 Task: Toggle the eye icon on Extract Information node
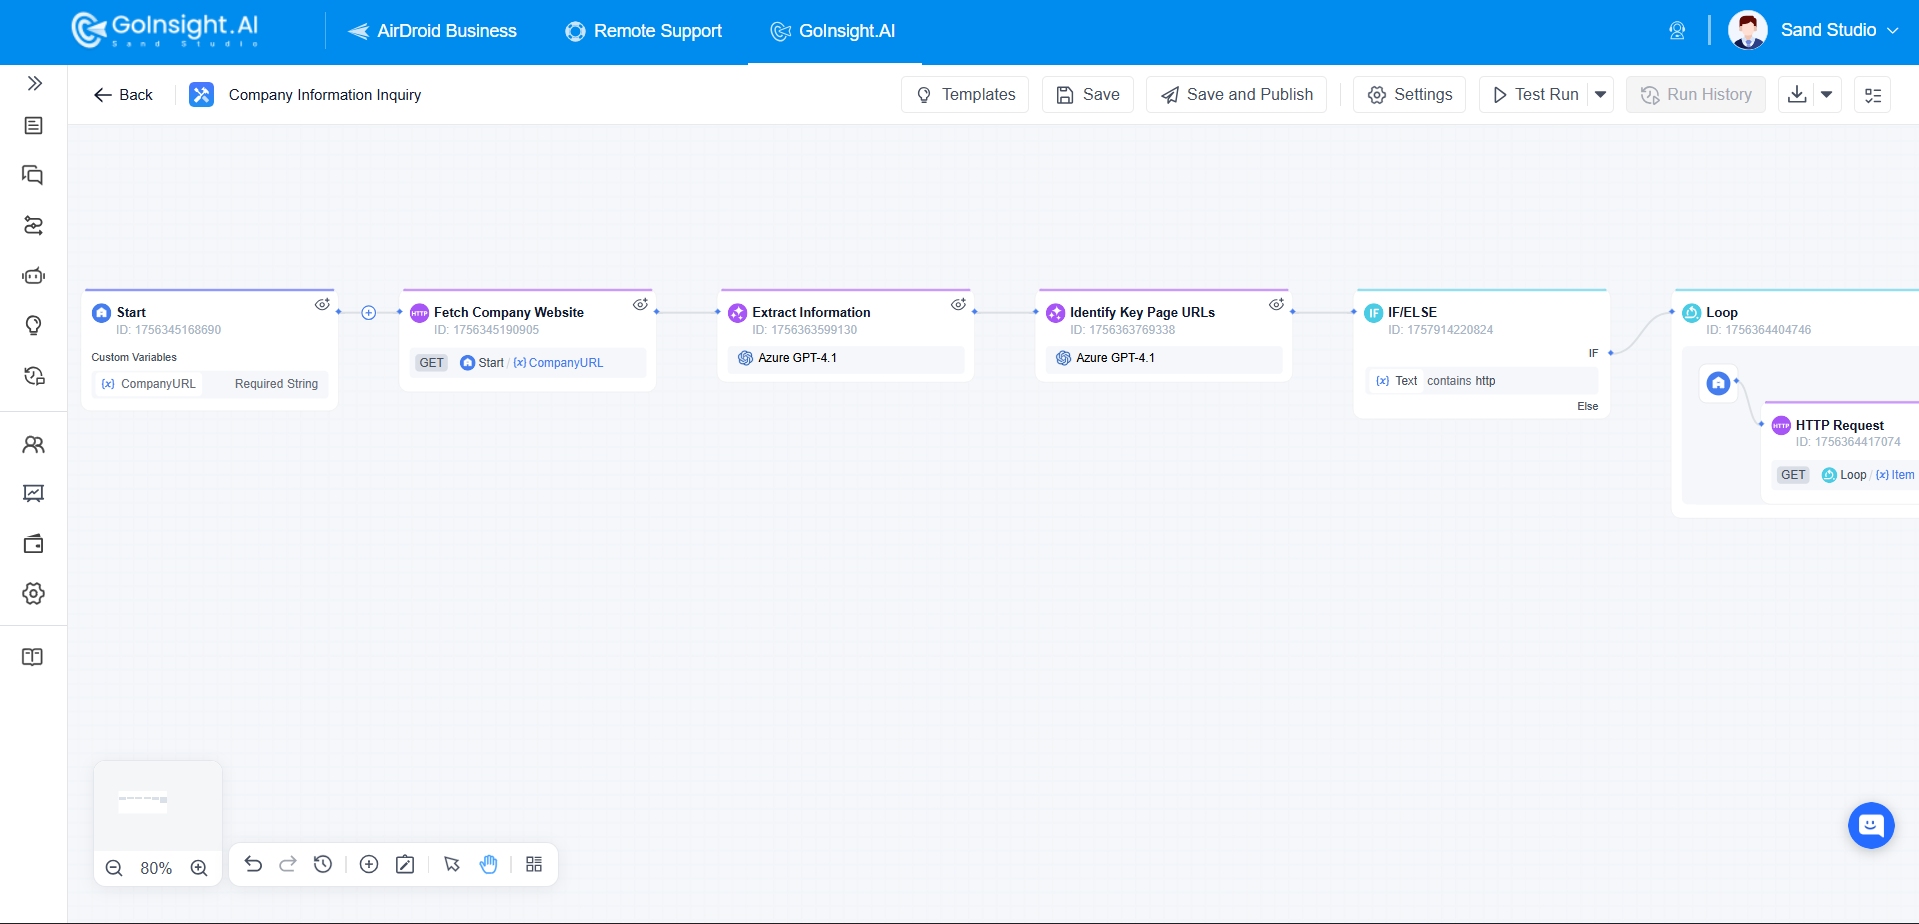[x=958, y=304]
